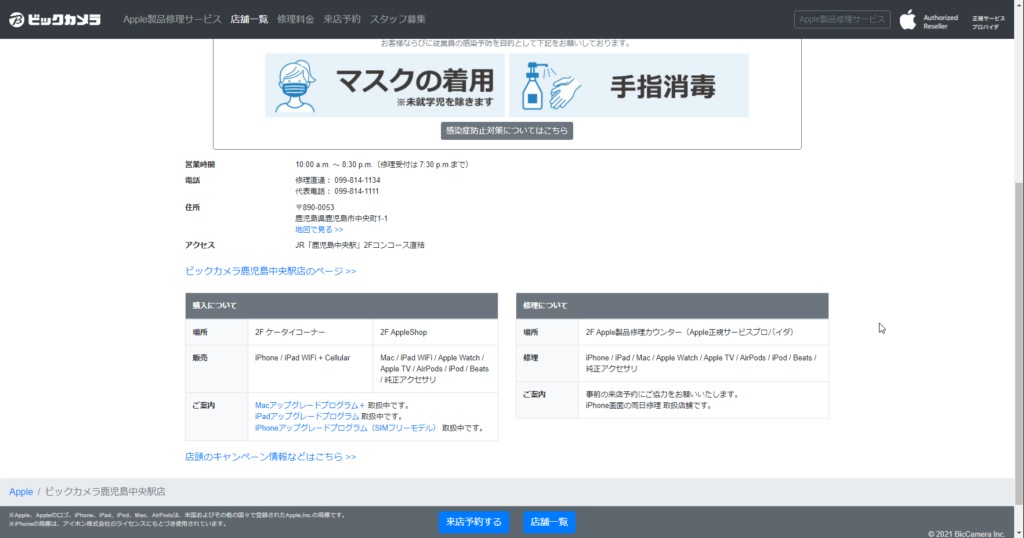This screenshot has height=538, width=1024.
Task: Click the 2F ケータイコーナー cell
Action: pos(310,332)
